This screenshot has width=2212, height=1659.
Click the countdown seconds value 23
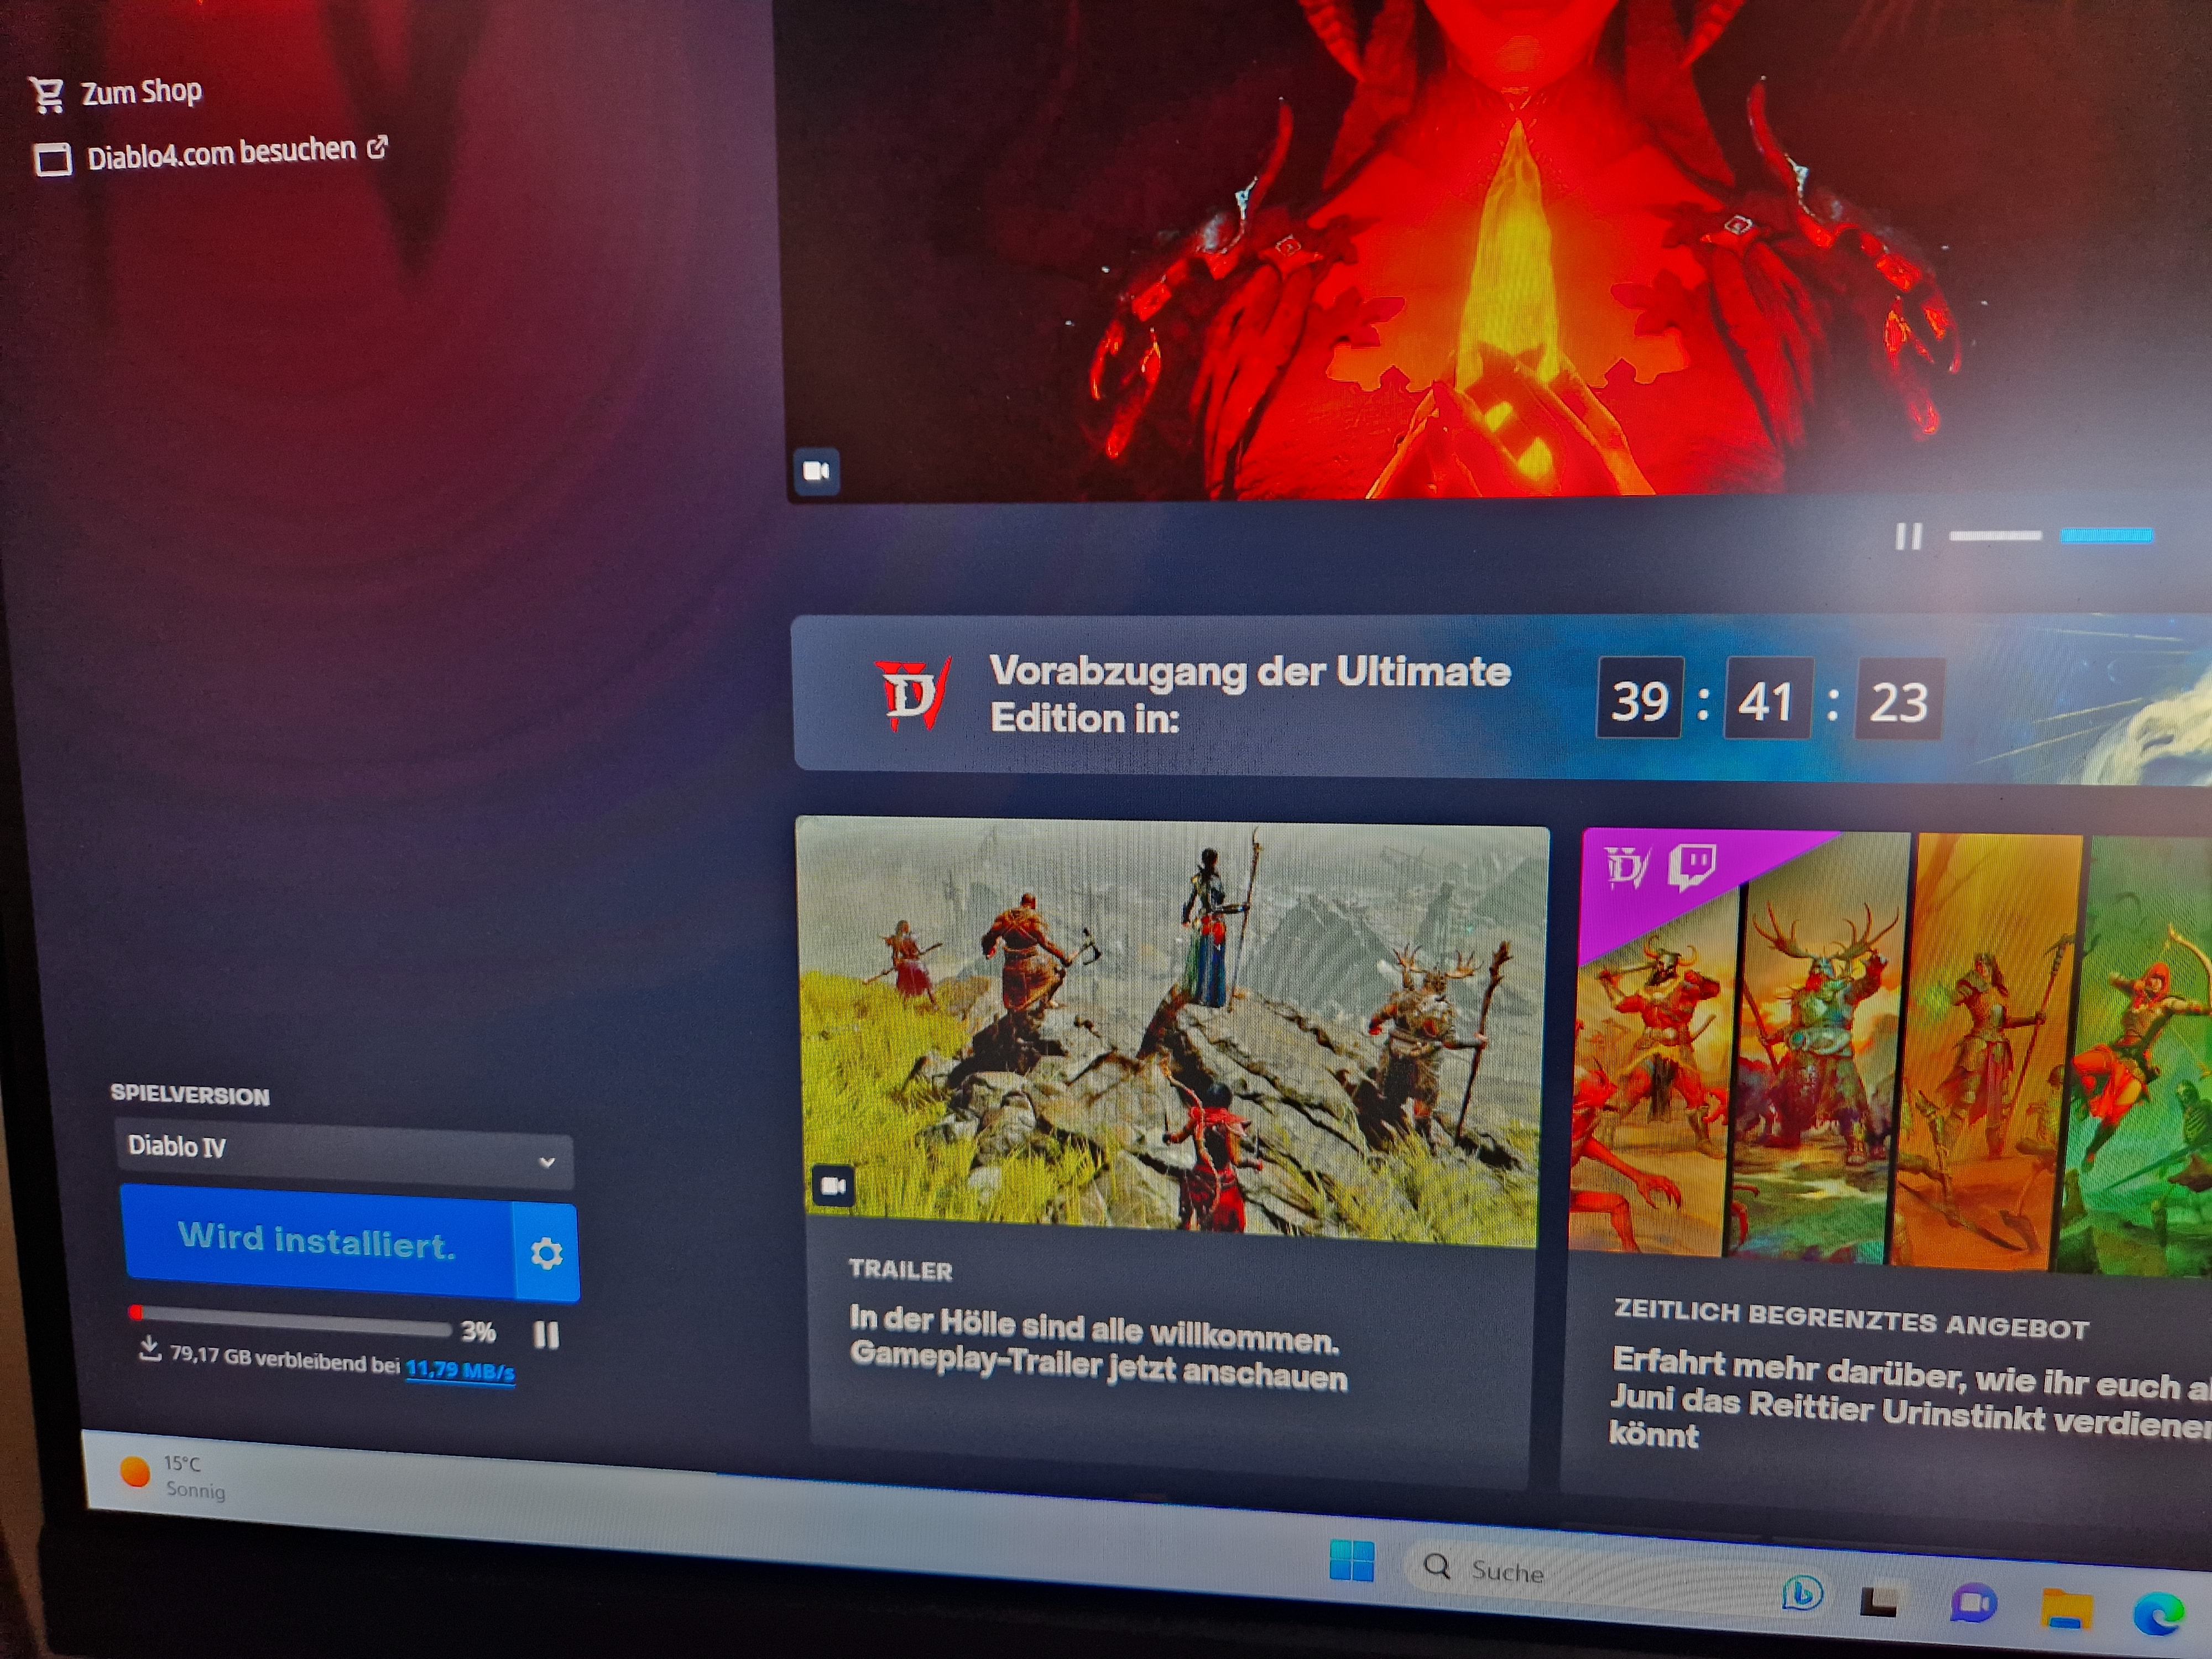1898,700
